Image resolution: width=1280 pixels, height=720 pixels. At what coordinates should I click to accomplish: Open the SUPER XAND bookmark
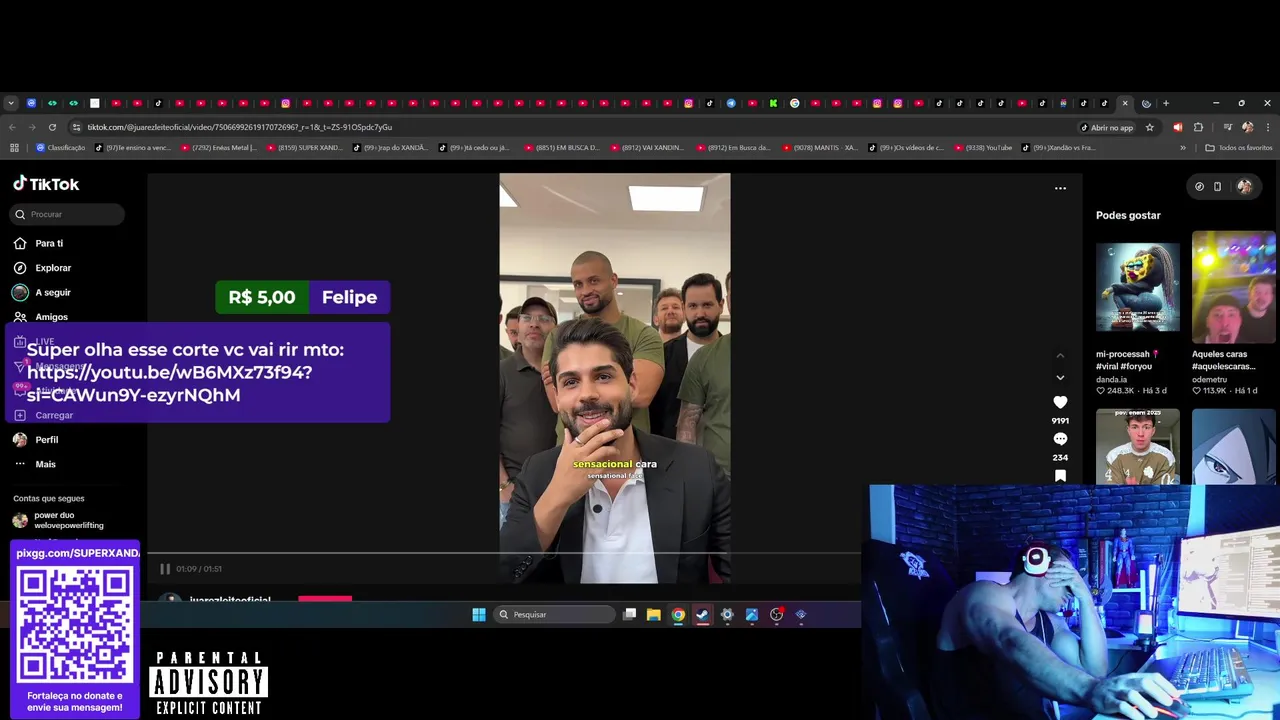(x=304, y=148)
